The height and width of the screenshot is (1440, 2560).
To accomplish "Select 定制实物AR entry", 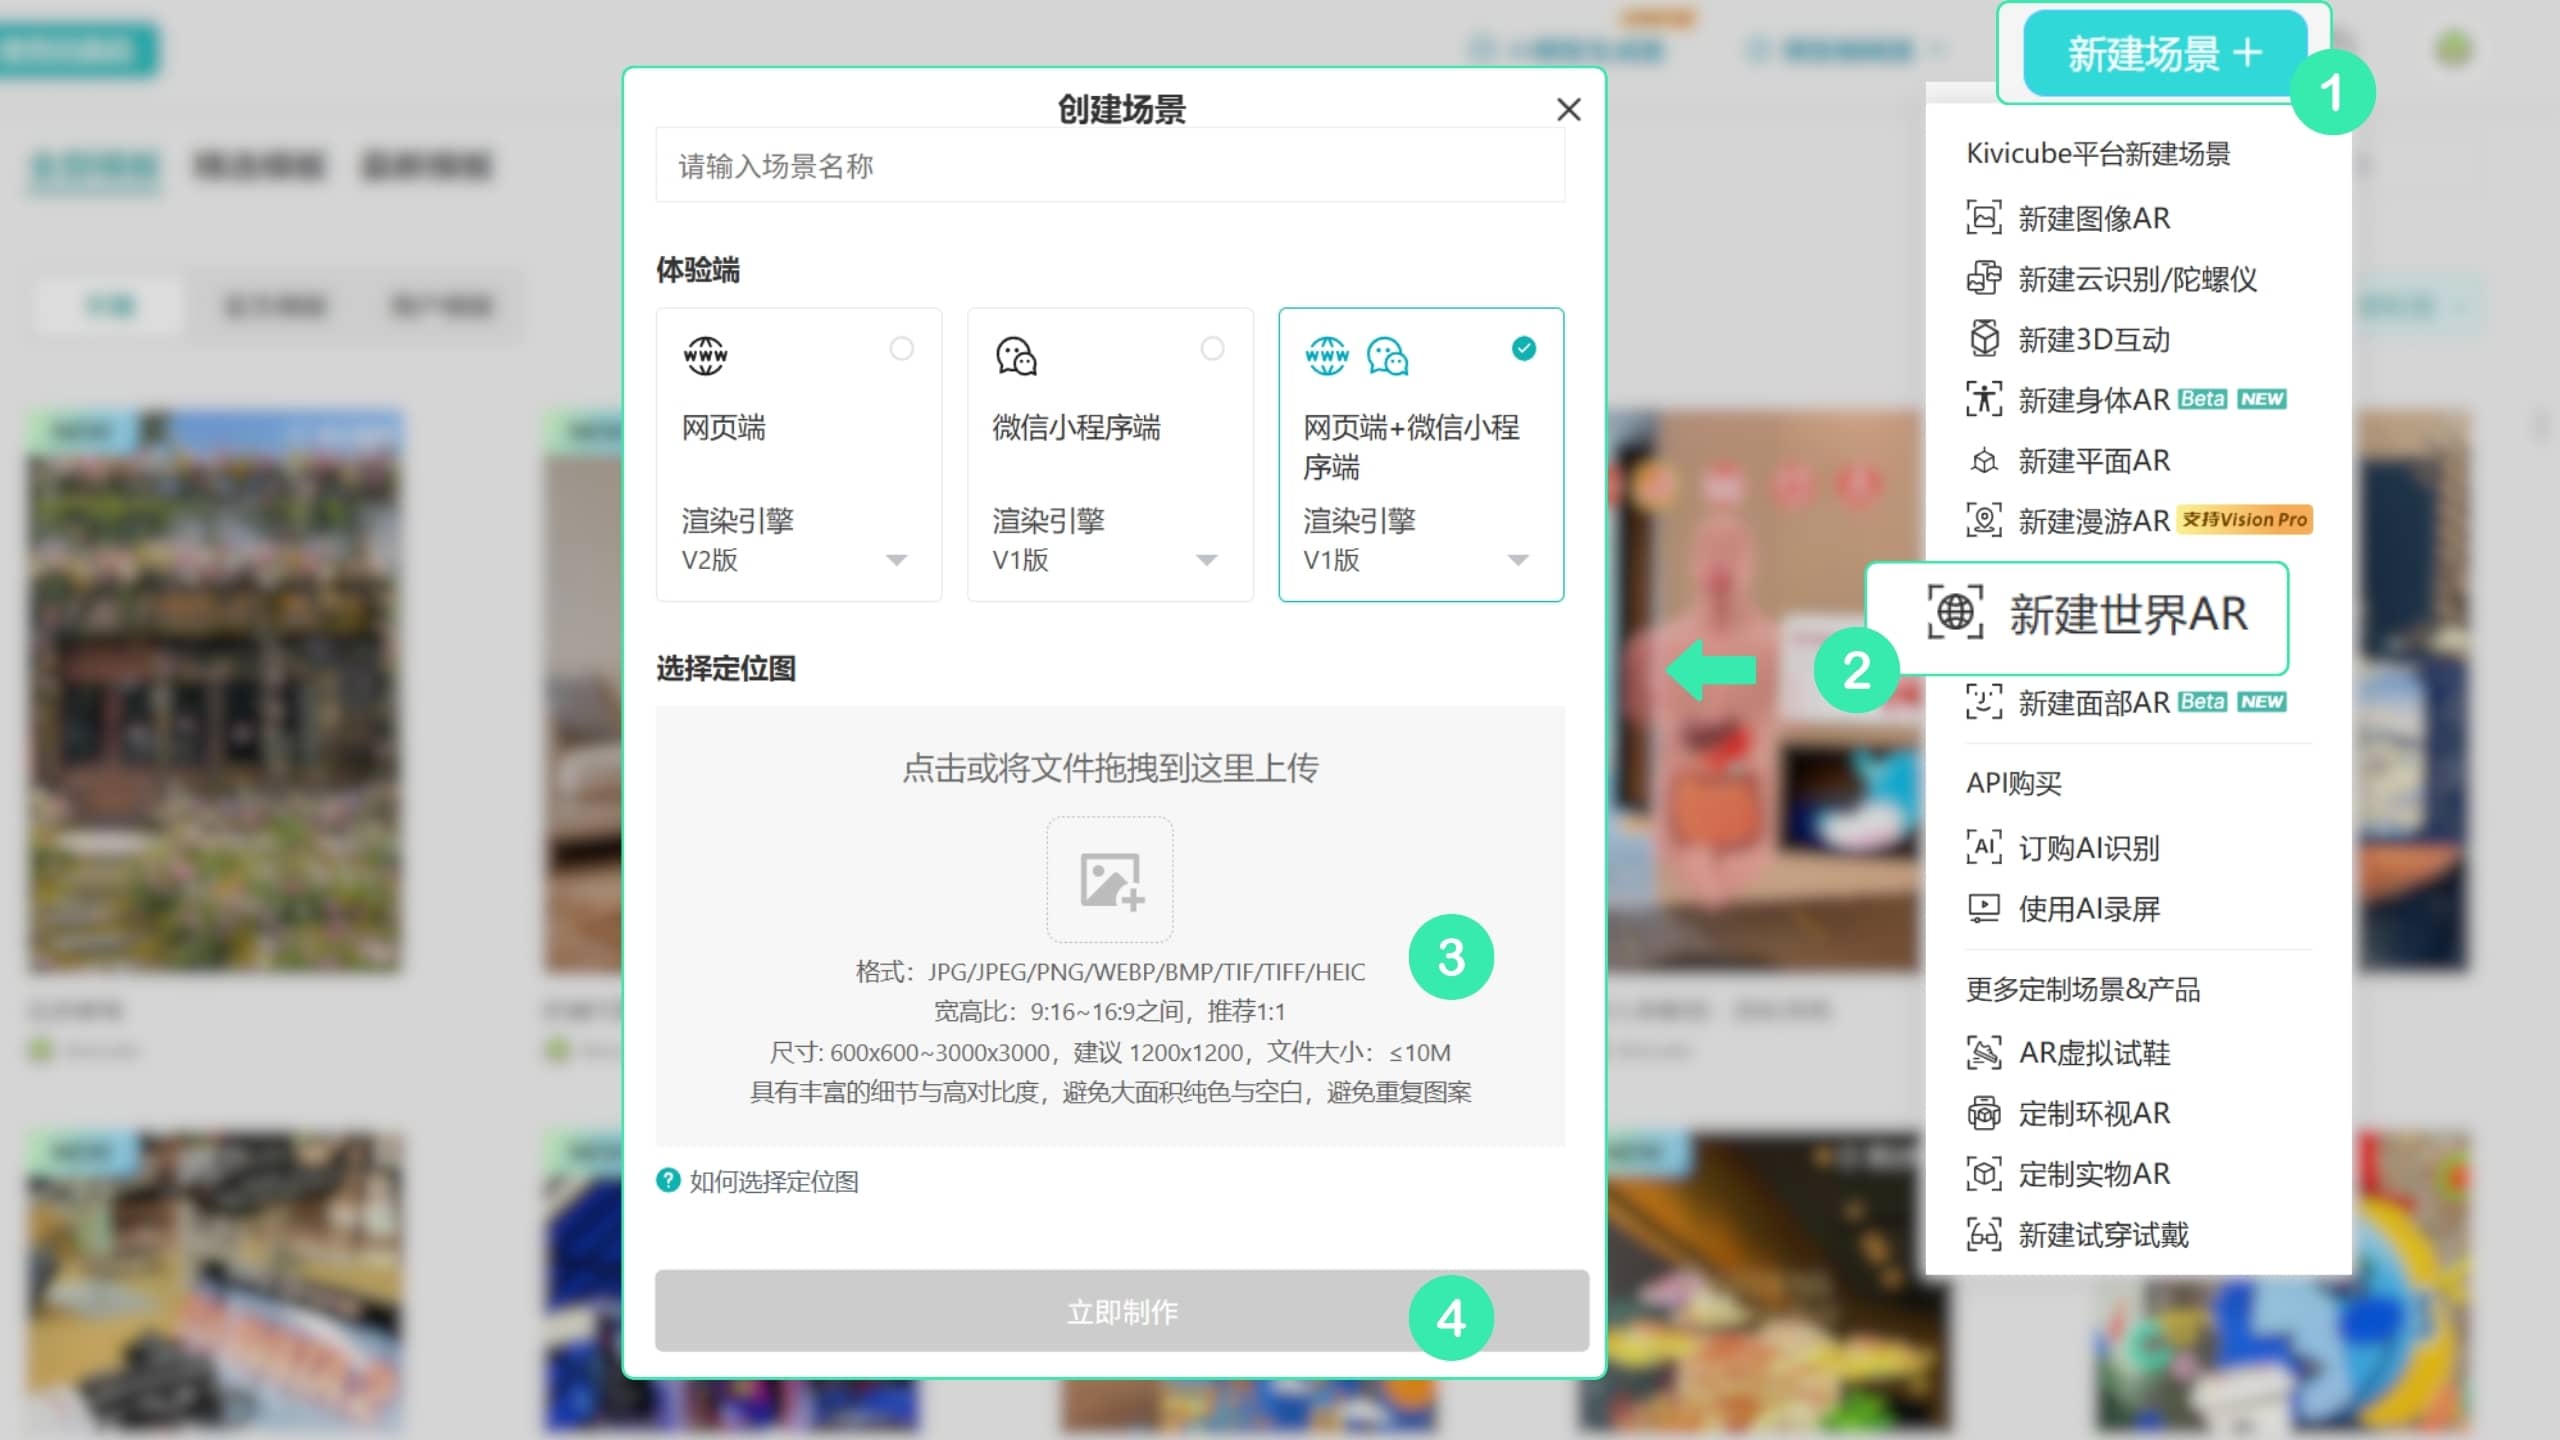I will coord(2094,1174).
